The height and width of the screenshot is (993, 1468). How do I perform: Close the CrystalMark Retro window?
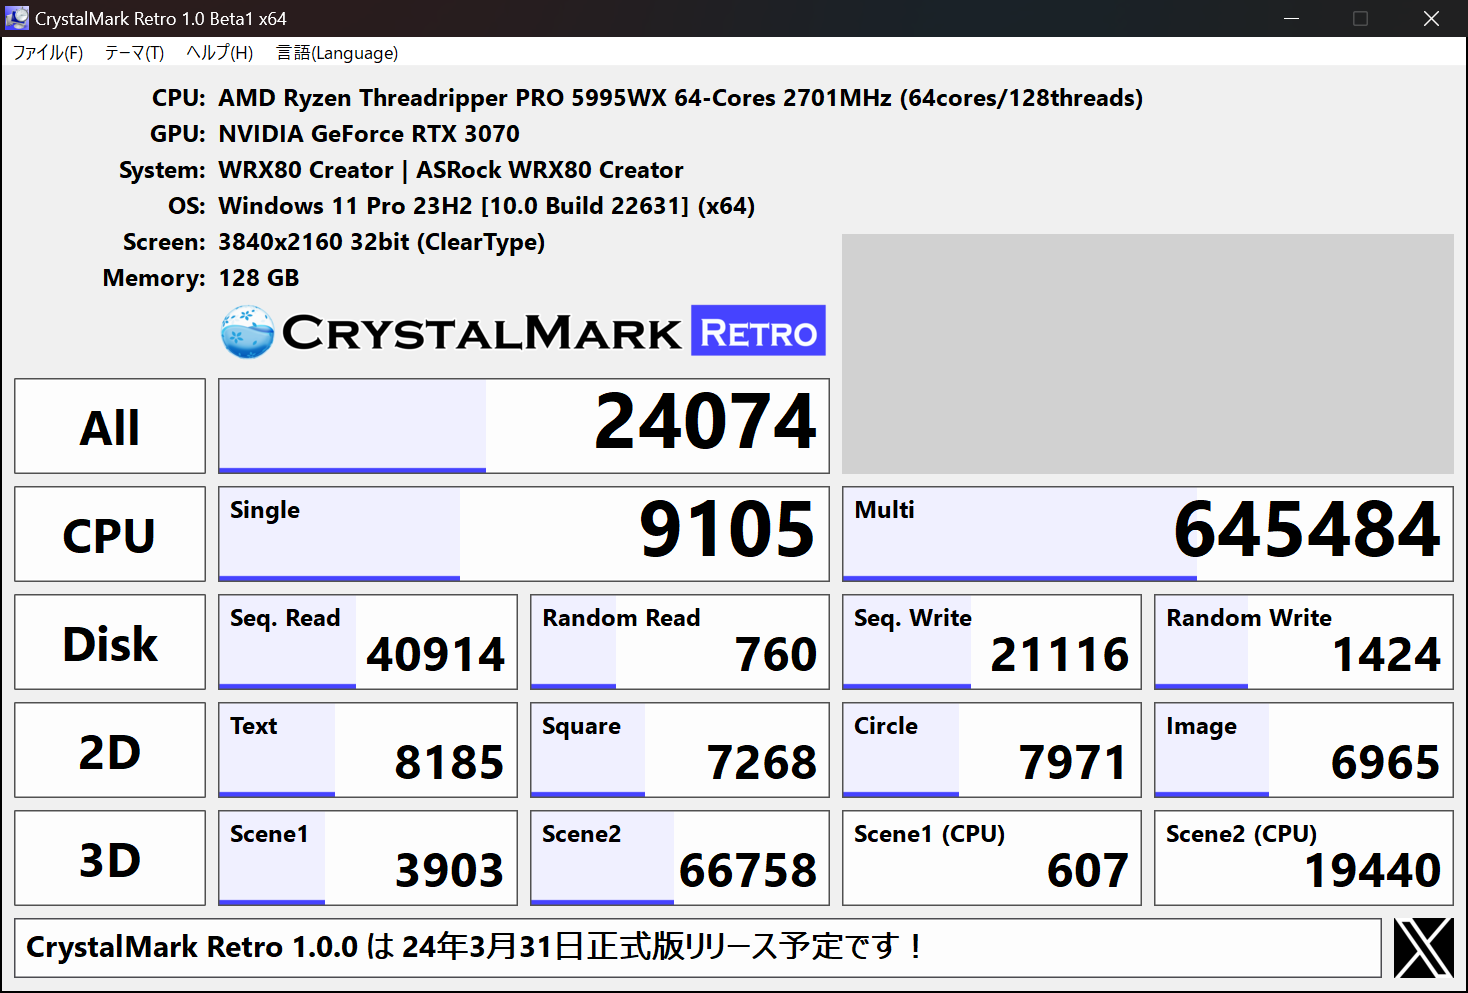point(1431,18)
